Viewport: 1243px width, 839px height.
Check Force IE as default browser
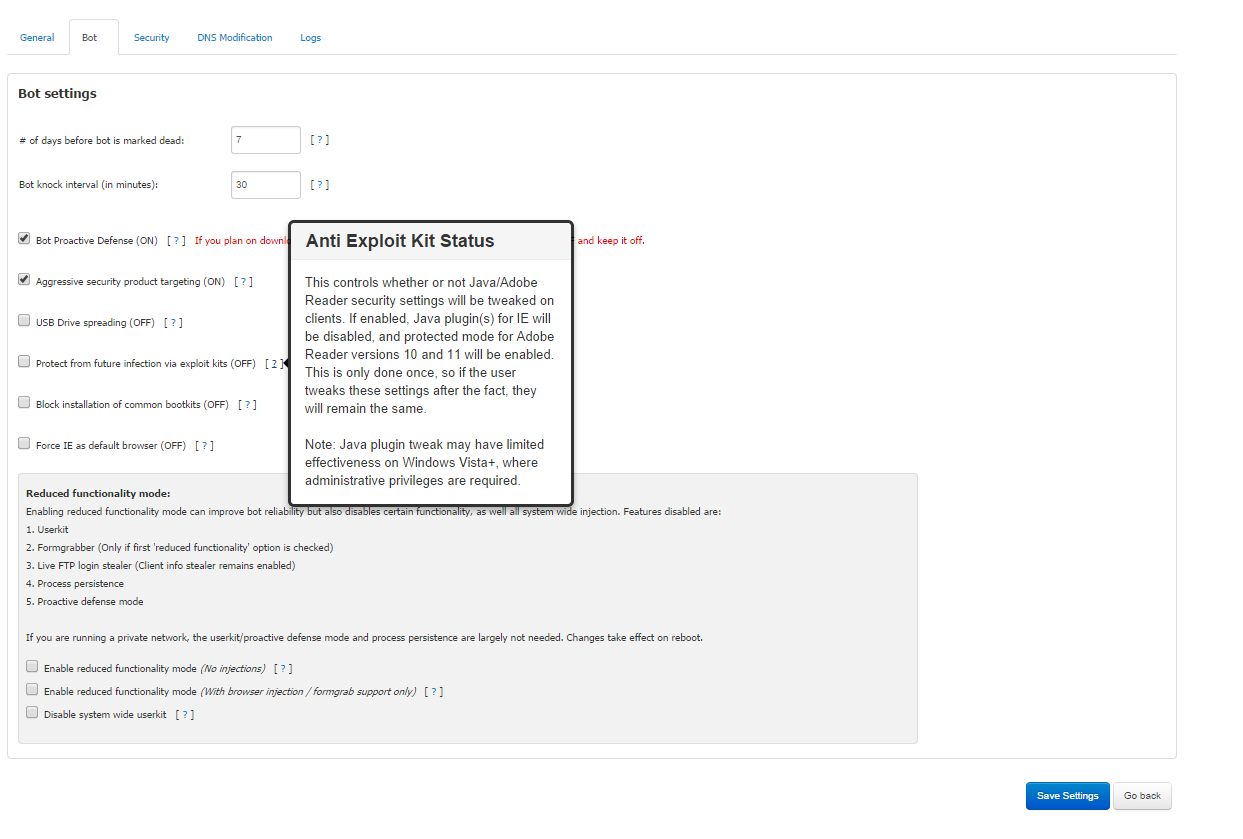[24, 444]
